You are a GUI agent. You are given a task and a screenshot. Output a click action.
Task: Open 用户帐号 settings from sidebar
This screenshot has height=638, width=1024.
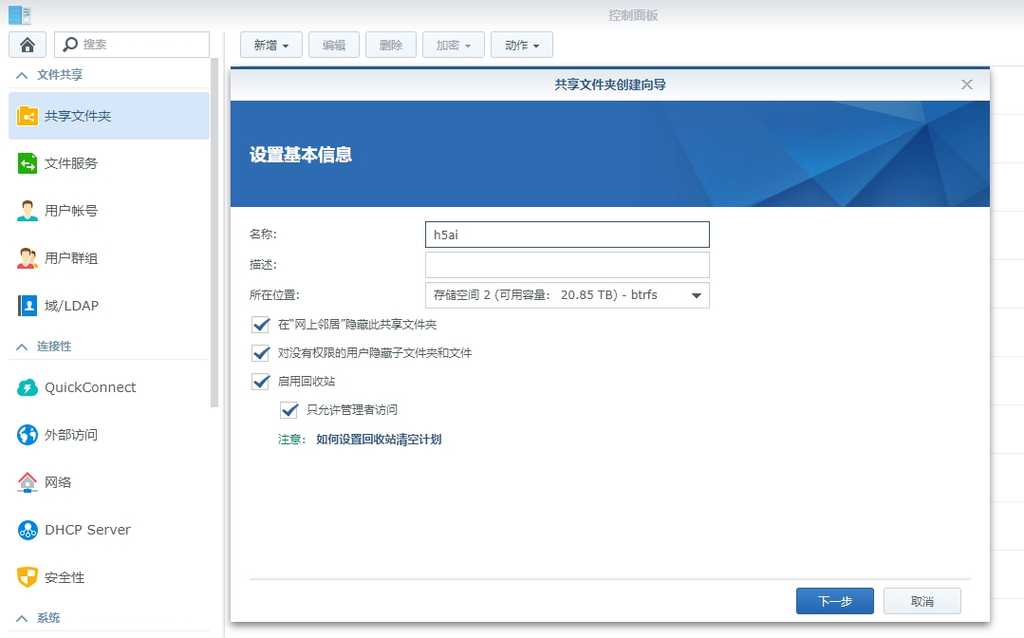[x=28, y=210]
